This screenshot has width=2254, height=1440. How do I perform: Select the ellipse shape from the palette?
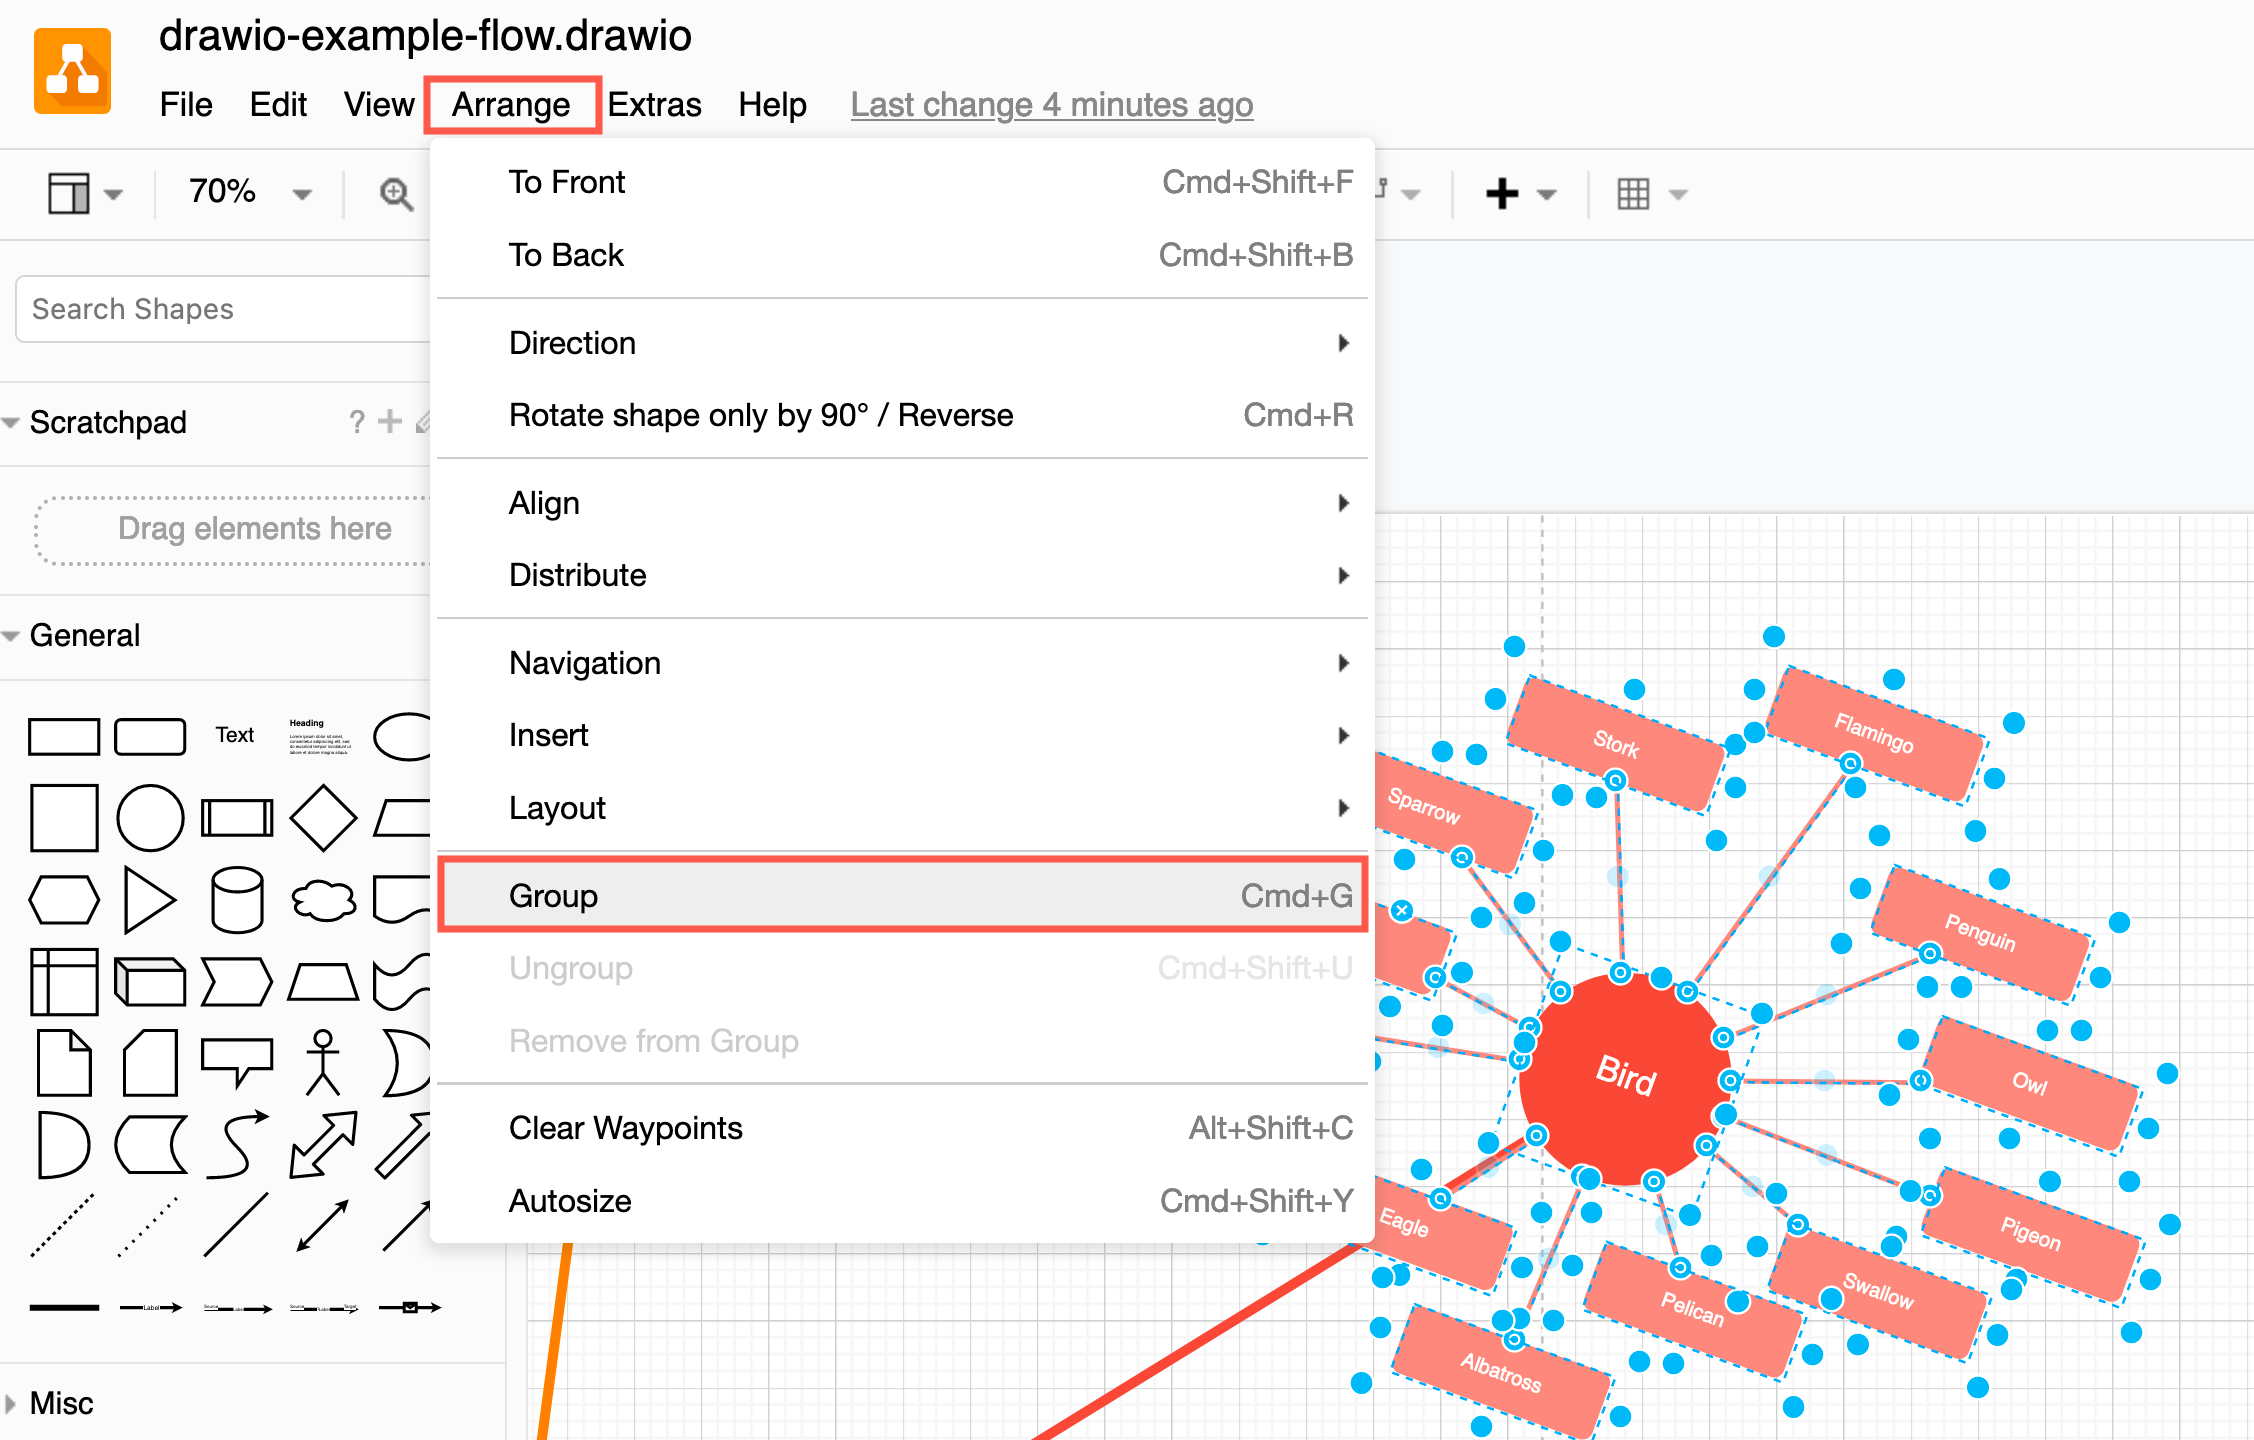point(401,737)
